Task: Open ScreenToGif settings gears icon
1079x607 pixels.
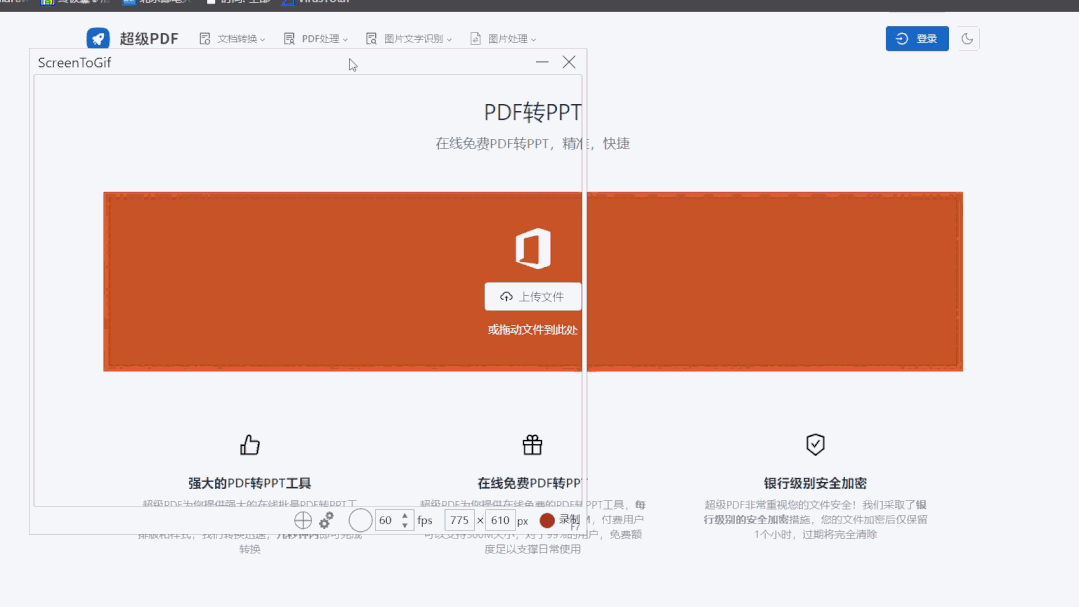Action: pyautogui.click(x=326, y=520)
